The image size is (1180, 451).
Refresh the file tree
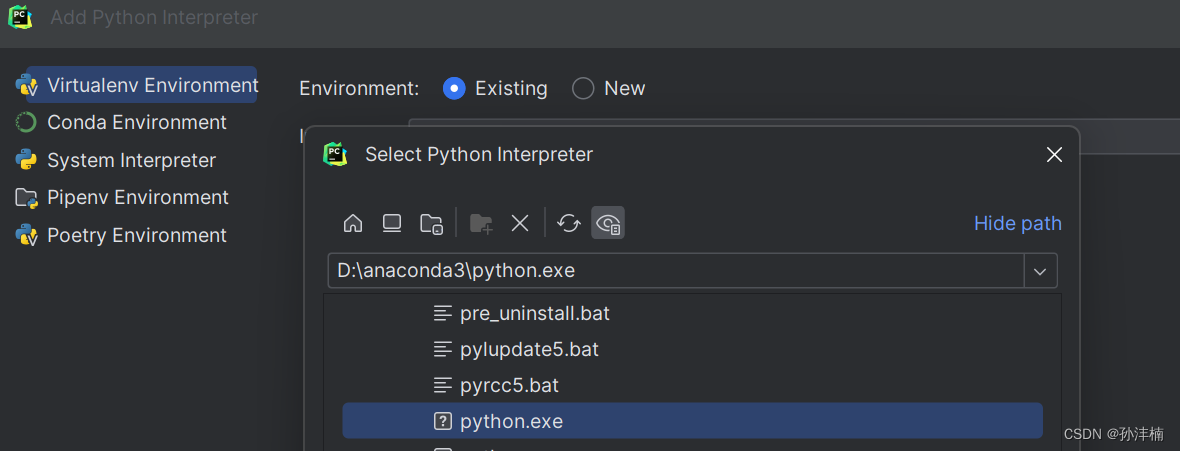pyautogui.click(x=569, y=223)
